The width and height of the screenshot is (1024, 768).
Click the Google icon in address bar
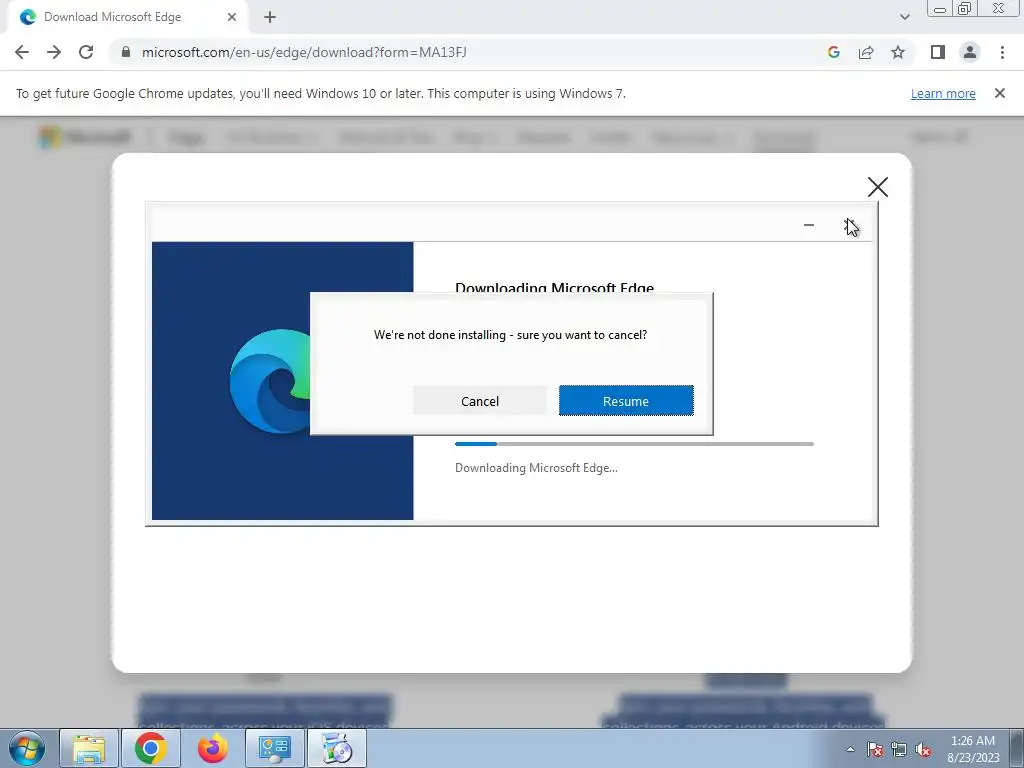tap(833, 52)
